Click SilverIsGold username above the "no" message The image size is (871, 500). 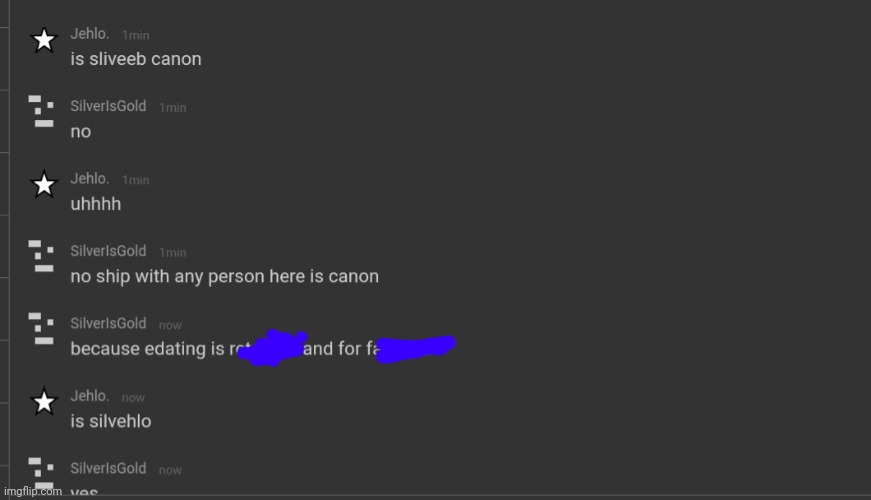point(108,106)
